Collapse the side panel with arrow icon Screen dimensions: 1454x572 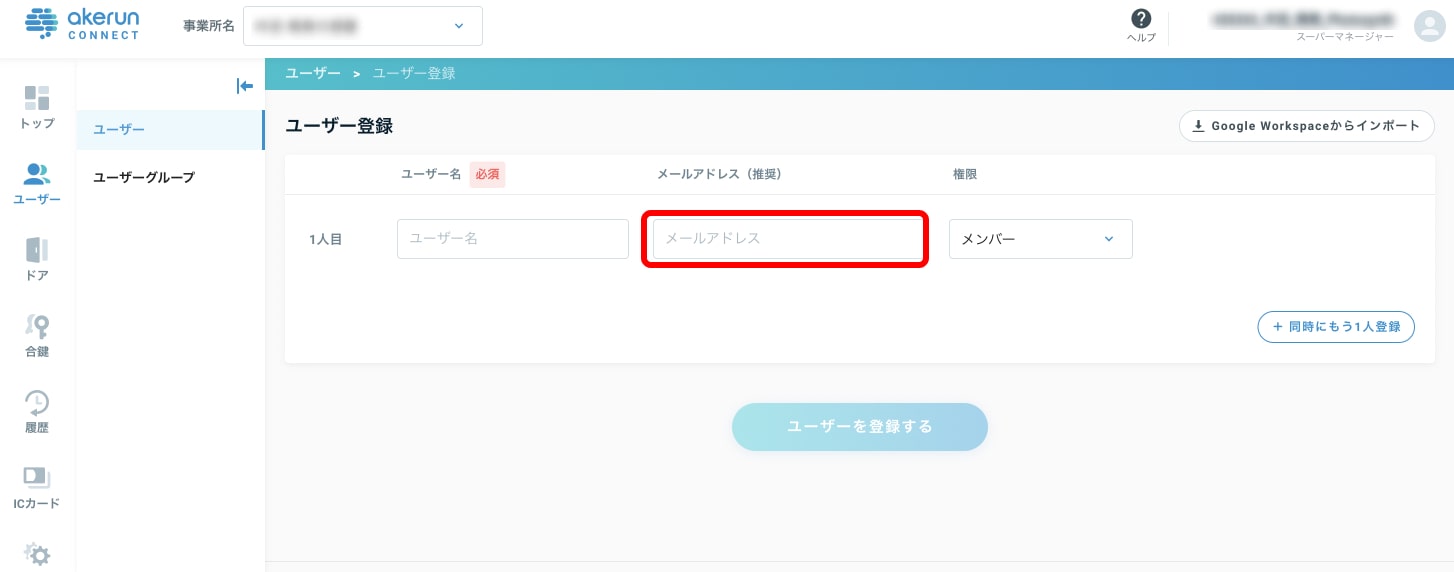(244, 86)
